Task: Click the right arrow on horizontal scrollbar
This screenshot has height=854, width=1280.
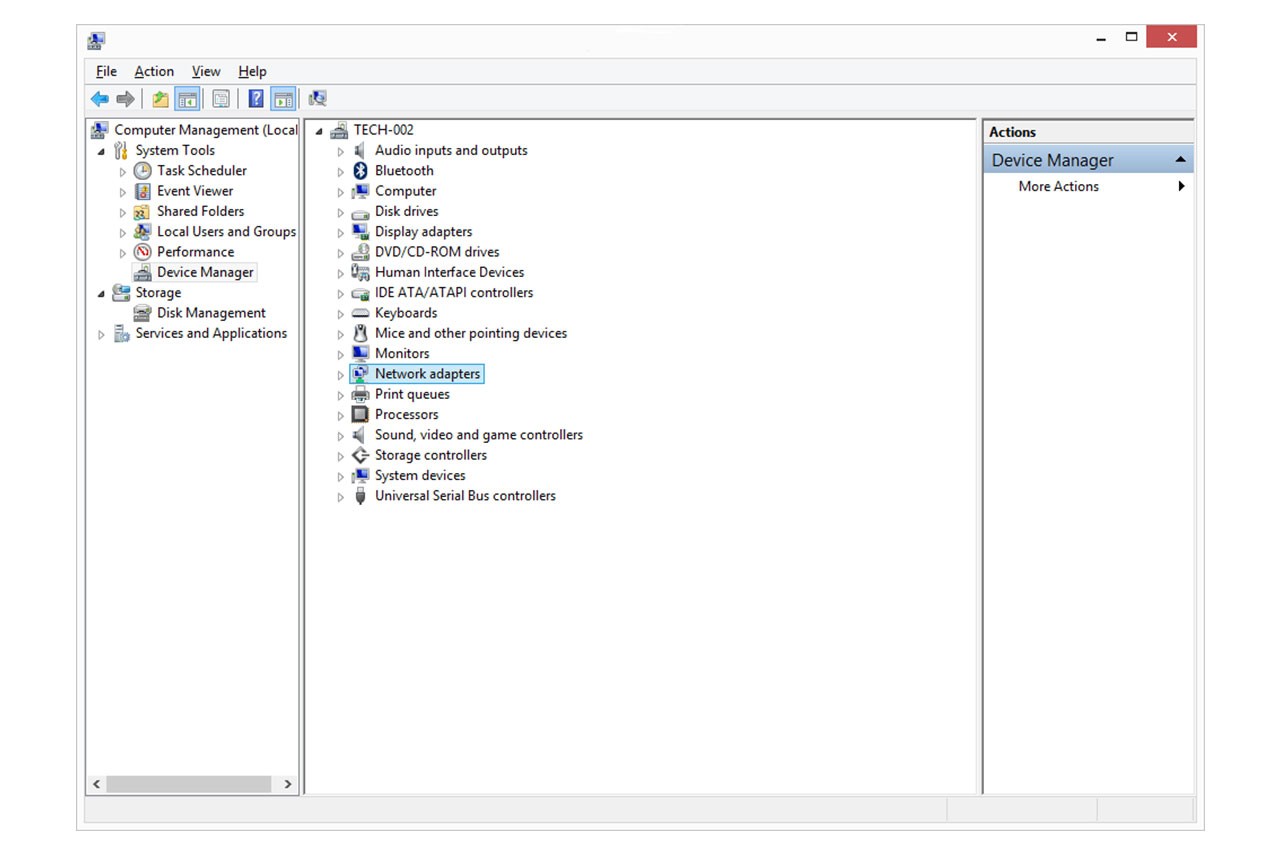Action: [x=288, y=784]
